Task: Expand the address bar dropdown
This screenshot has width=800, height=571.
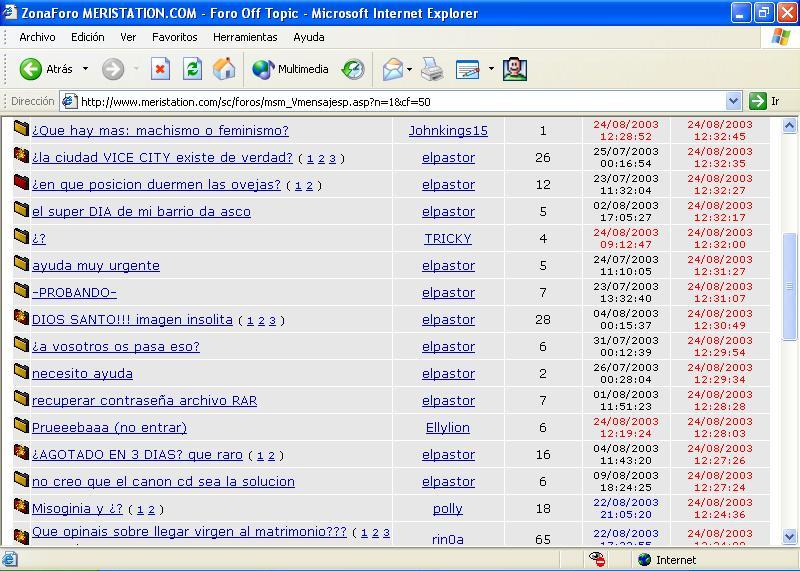Action: point(733,101)
